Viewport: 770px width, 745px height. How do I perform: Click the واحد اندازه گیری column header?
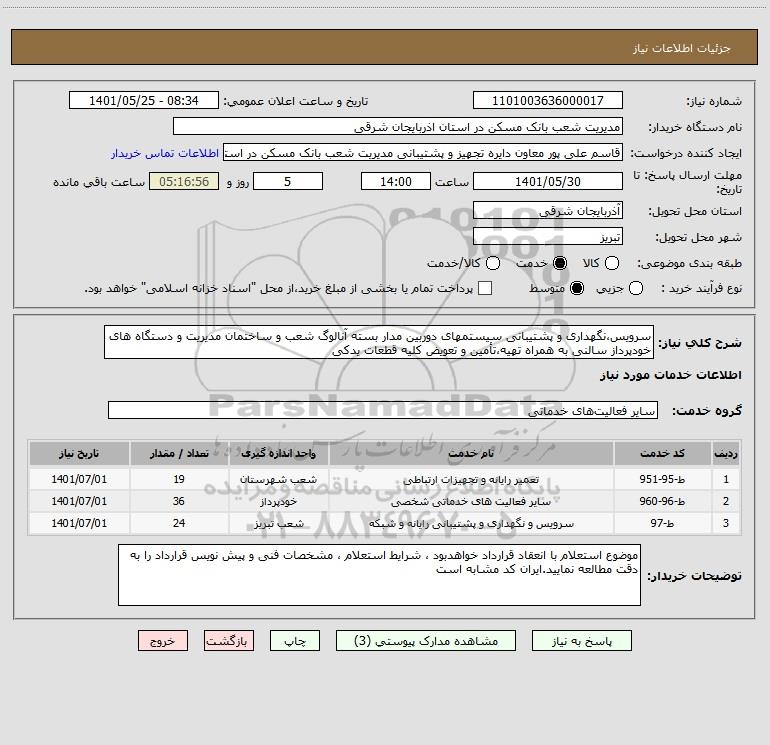tap(278, 453)
